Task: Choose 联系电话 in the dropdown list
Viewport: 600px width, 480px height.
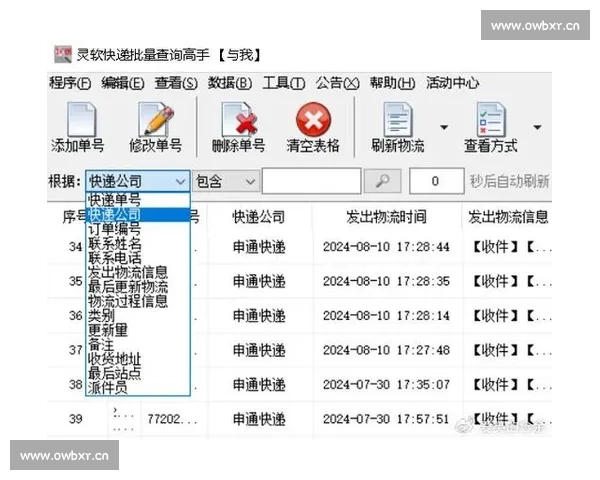Action: coord(138,258)
